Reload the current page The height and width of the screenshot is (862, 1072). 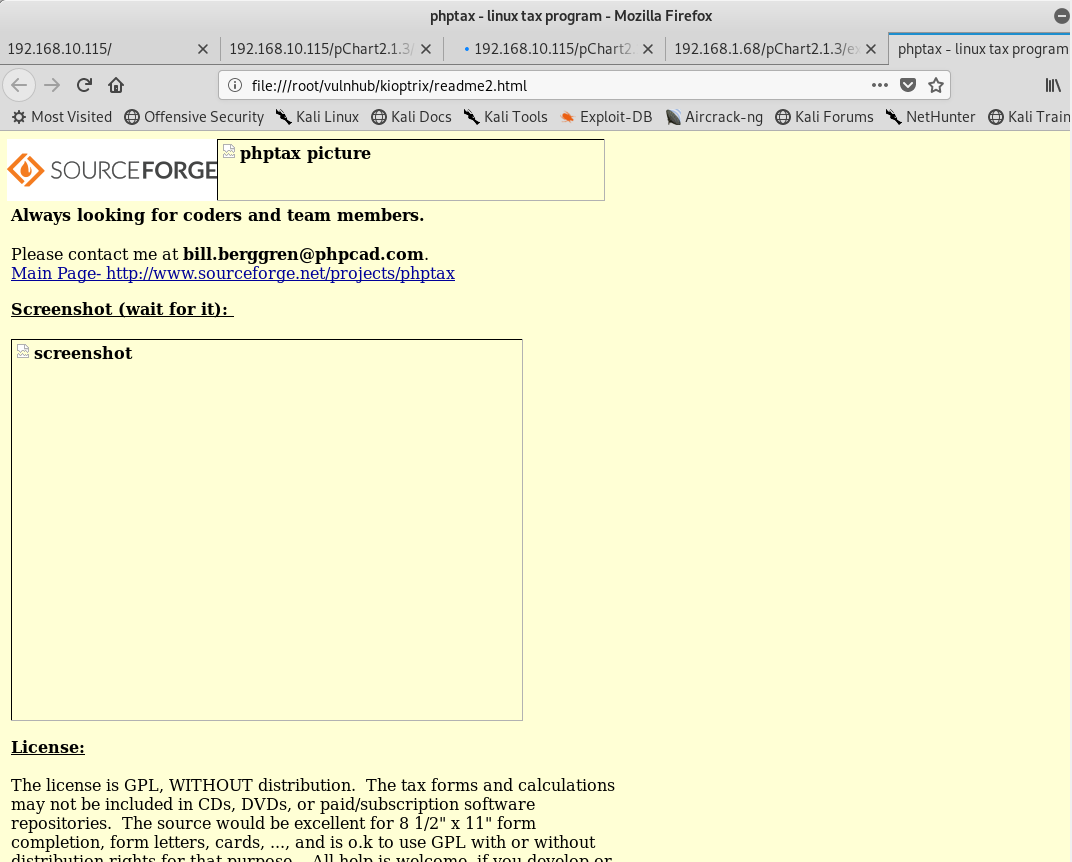tap(84, 85)
